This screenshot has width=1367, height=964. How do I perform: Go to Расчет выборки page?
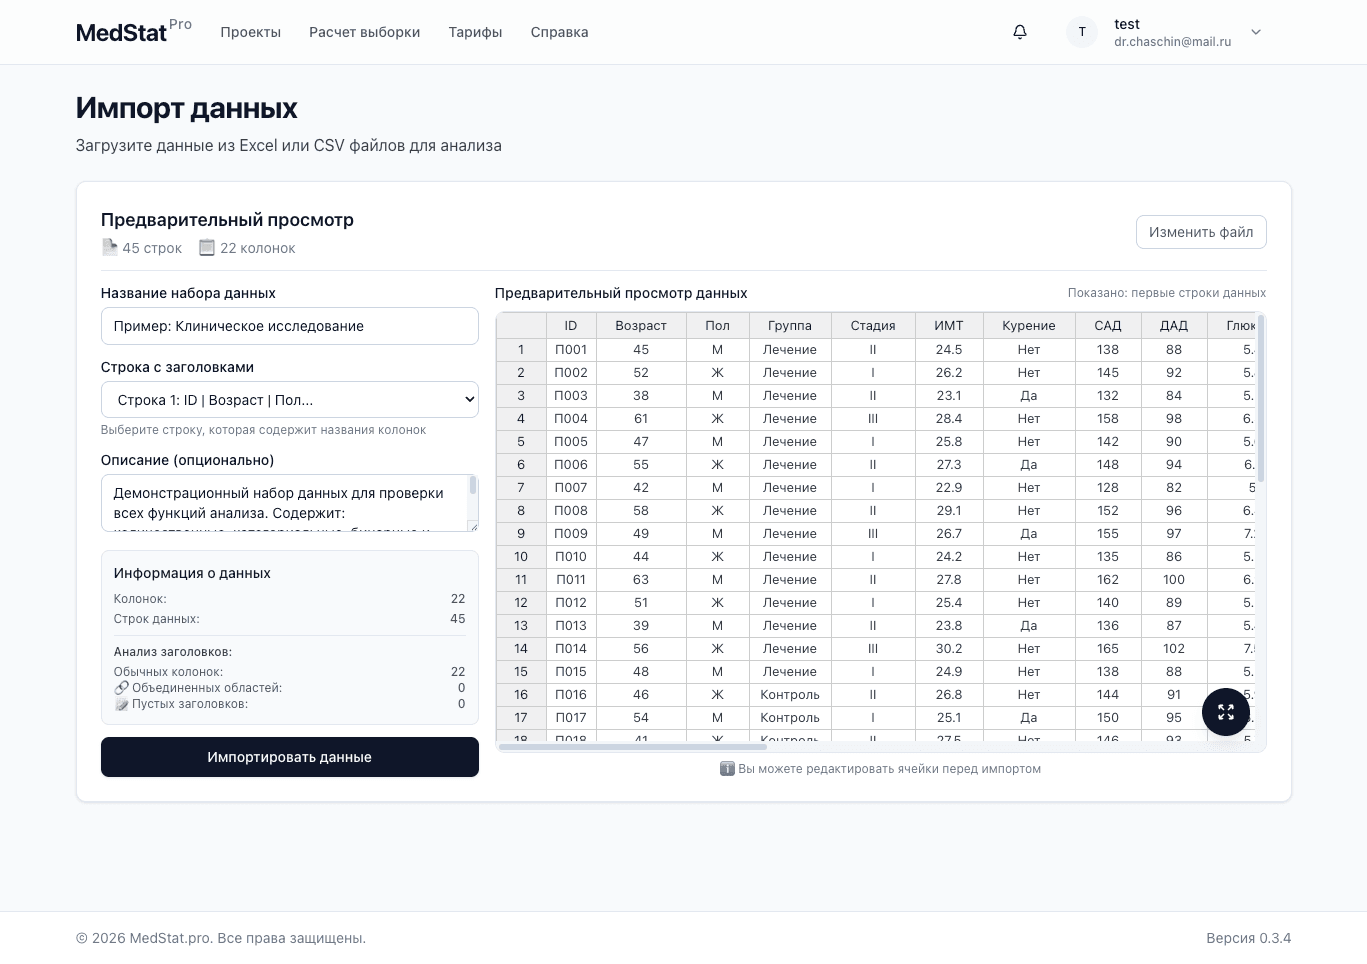[x=365, y=32]
